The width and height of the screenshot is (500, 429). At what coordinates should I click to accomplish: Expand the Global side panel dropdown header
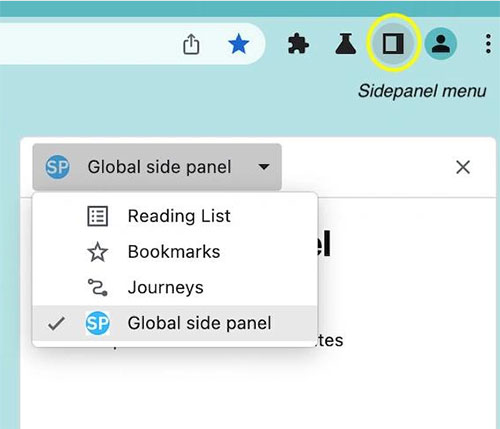point(157,167)
